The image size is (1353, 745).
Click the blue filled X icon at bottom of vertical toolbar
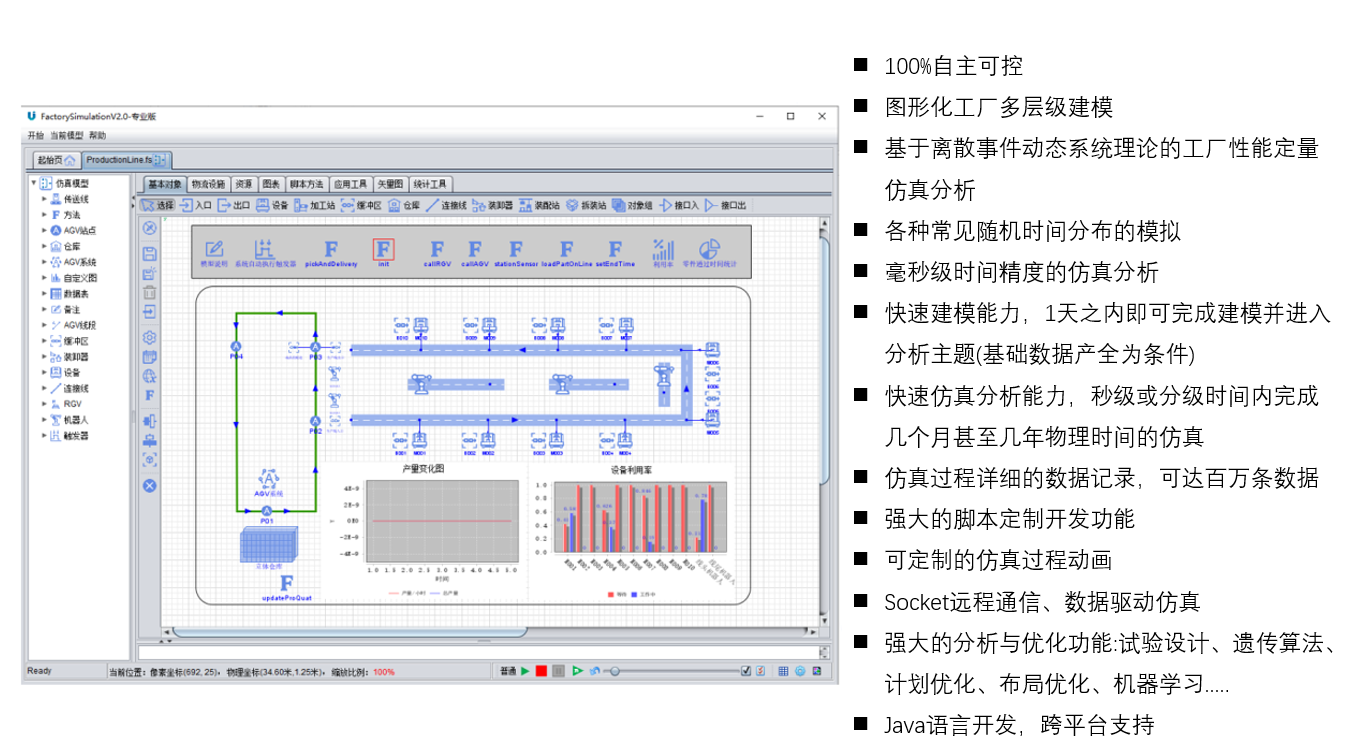[x=149, y=486]
